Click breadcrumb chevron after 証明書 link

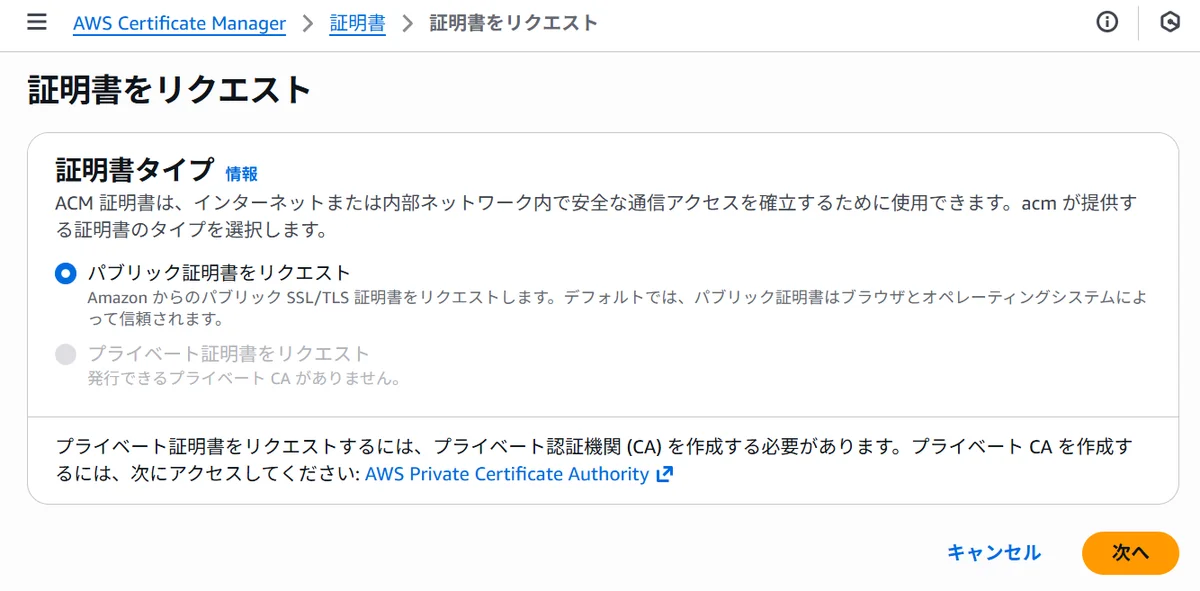point(407,23)
